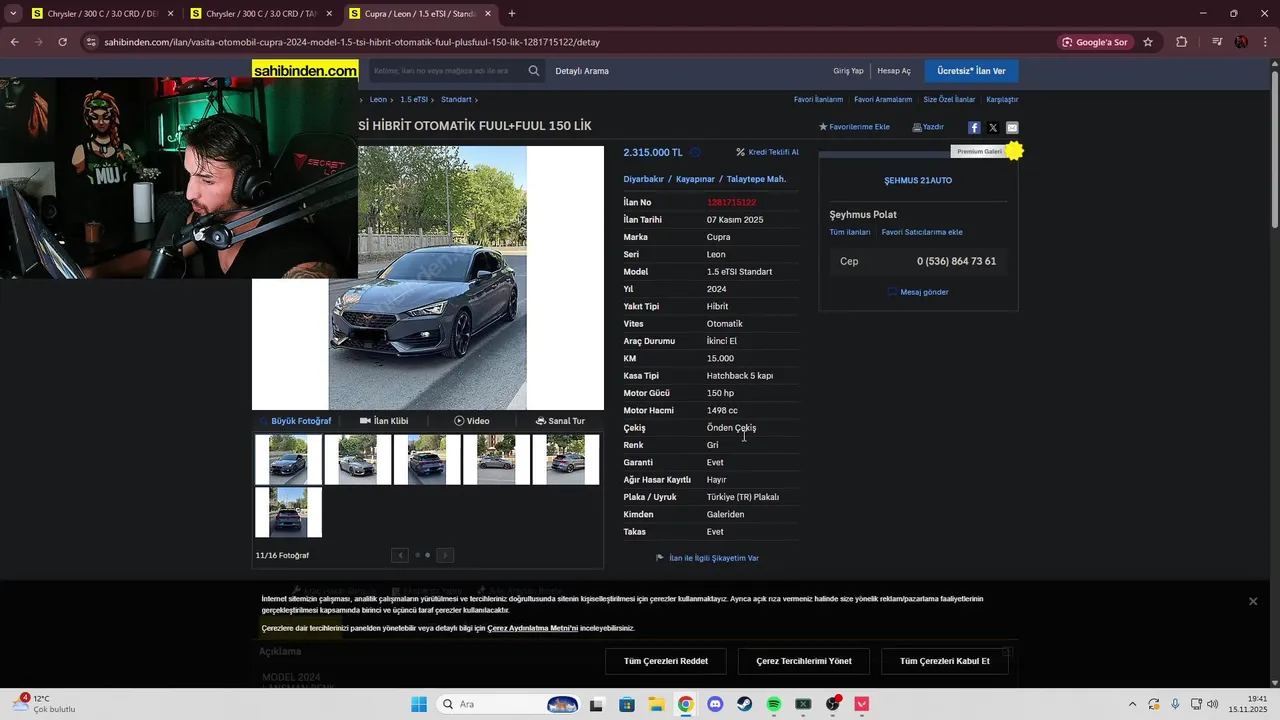Screen dimensions: 1280x720
Task: Click the microphone icon in system tray
Action: [1175, 704]
